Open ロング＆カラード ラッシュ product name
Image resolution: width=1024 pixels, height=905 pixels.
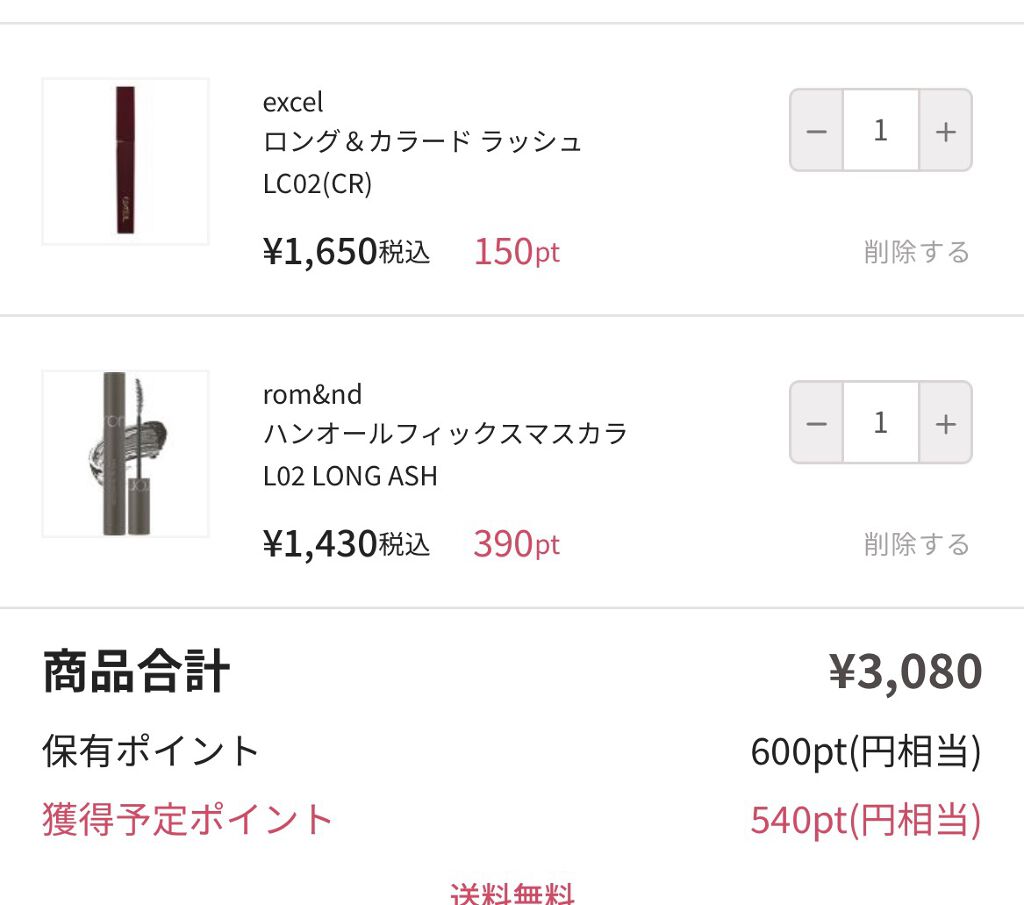pos(422,142)
